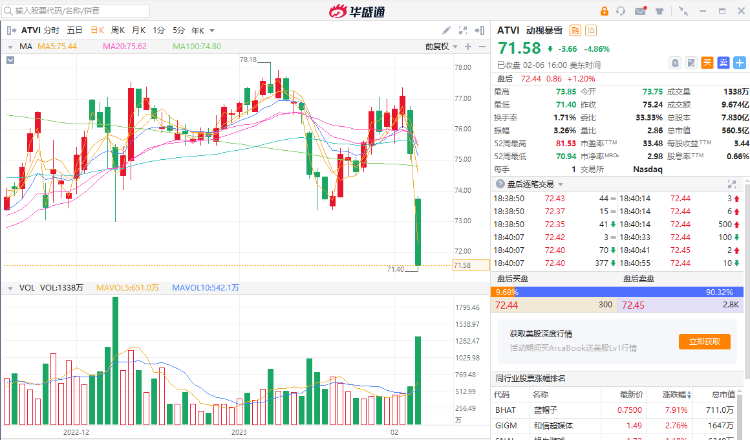Click the ask price 72.45 cell
This screenshot has width=750, height=440.
pyautogui.click(x=633, y=305)
